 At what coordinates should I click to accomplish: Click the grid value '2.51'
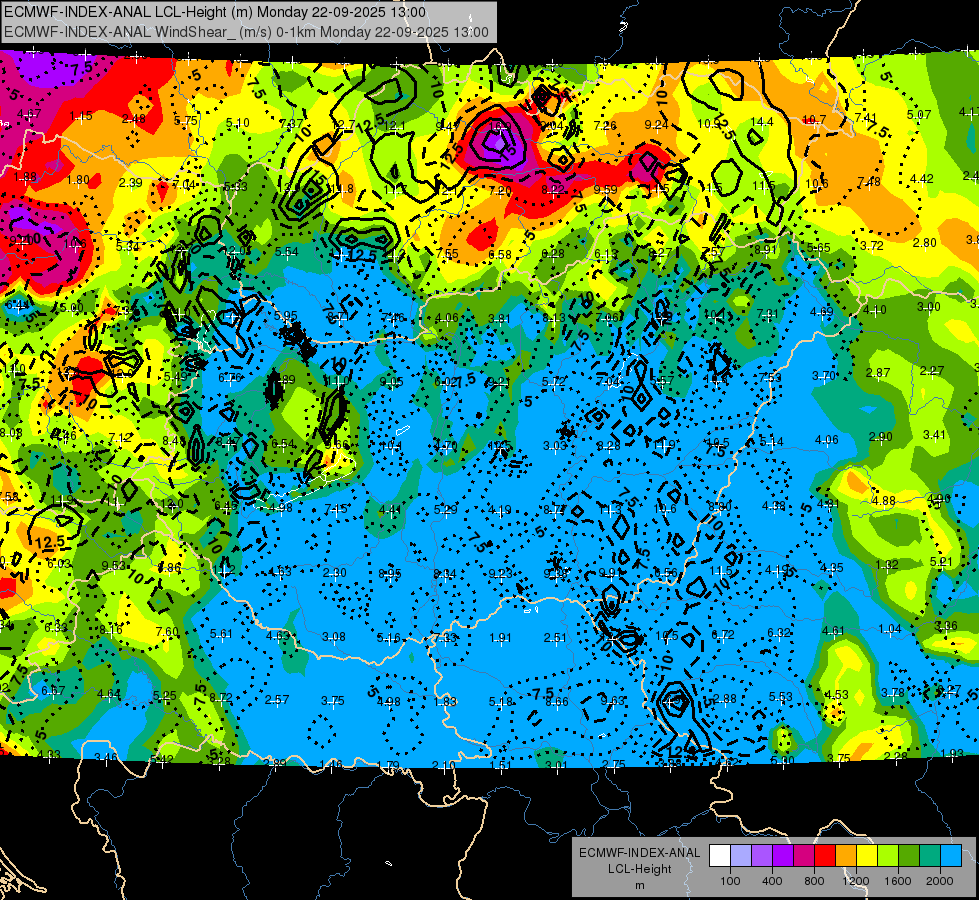pos(555,638)
